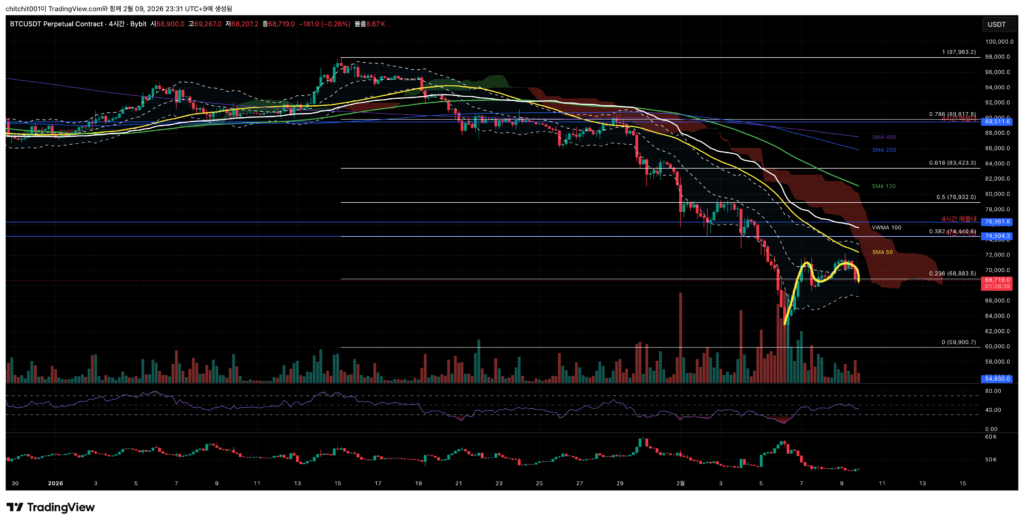The height and width of the screenshot is (524, 1024).
Task: Click the 0.618 Fibonacci level label
Action: click(952, 161)
